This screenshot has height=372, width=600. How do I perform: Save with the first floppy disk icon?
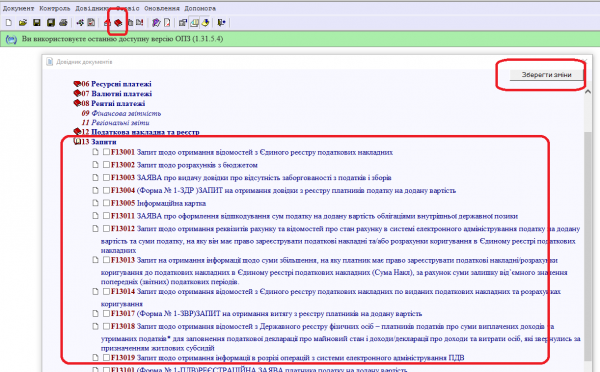36,23
